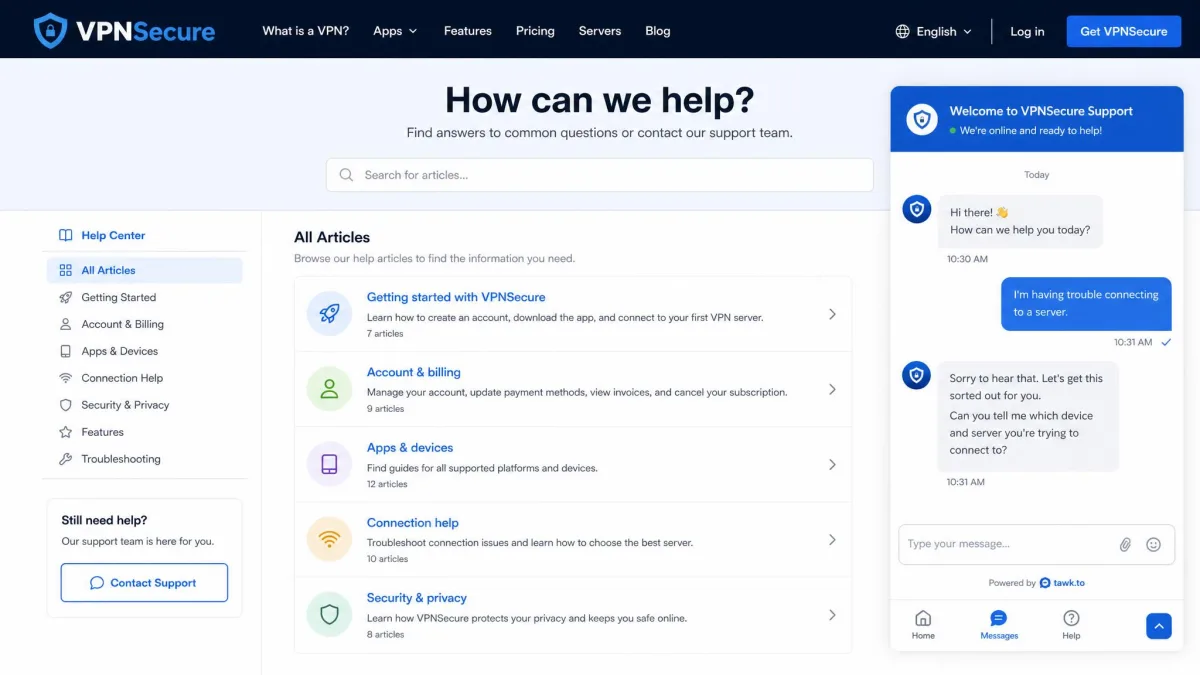Viewport: 1200px width, 675px height.
Task: Click the Contact Support button
Action: coord(144,583)
